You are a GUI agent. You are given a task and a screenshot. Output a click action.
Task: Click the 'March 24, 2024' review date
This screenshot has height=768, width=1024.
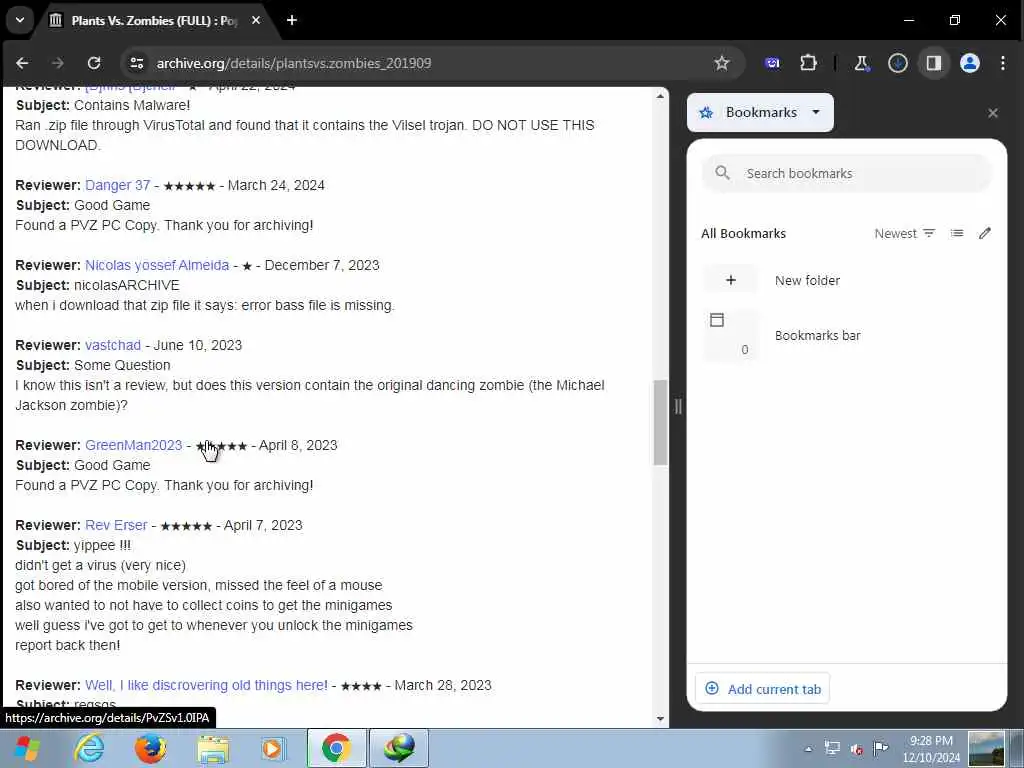click(276, 185)
